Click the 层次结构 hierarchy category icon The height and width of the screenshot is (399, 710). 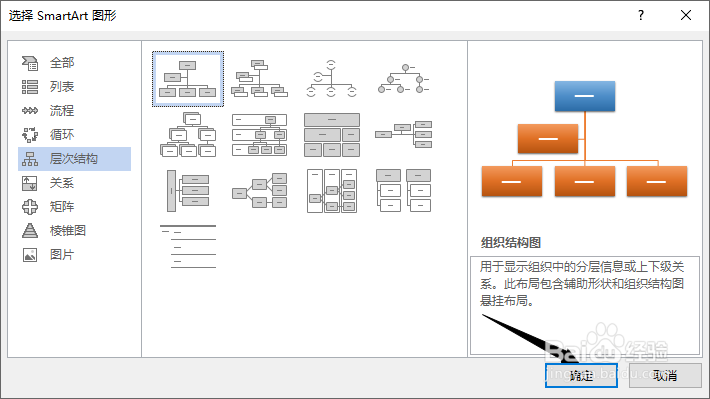pos(30,159)
